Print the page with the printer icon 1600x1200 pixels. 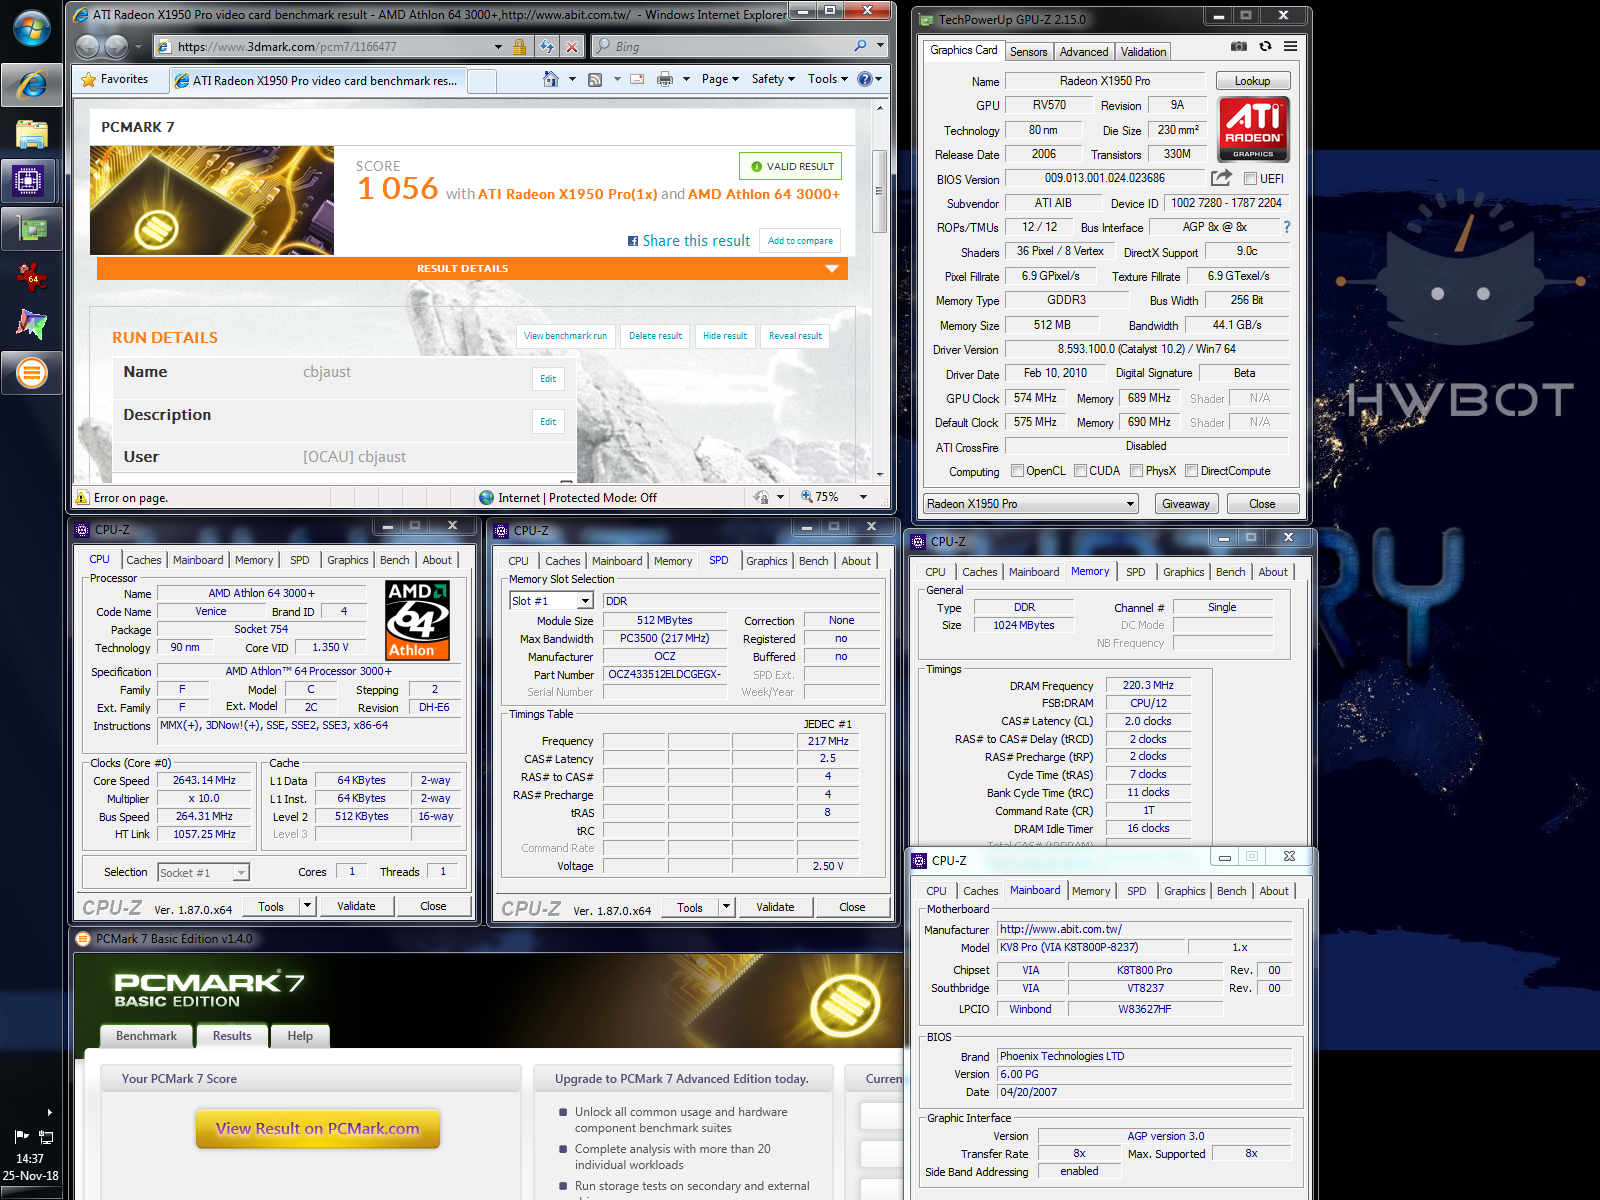665,79
